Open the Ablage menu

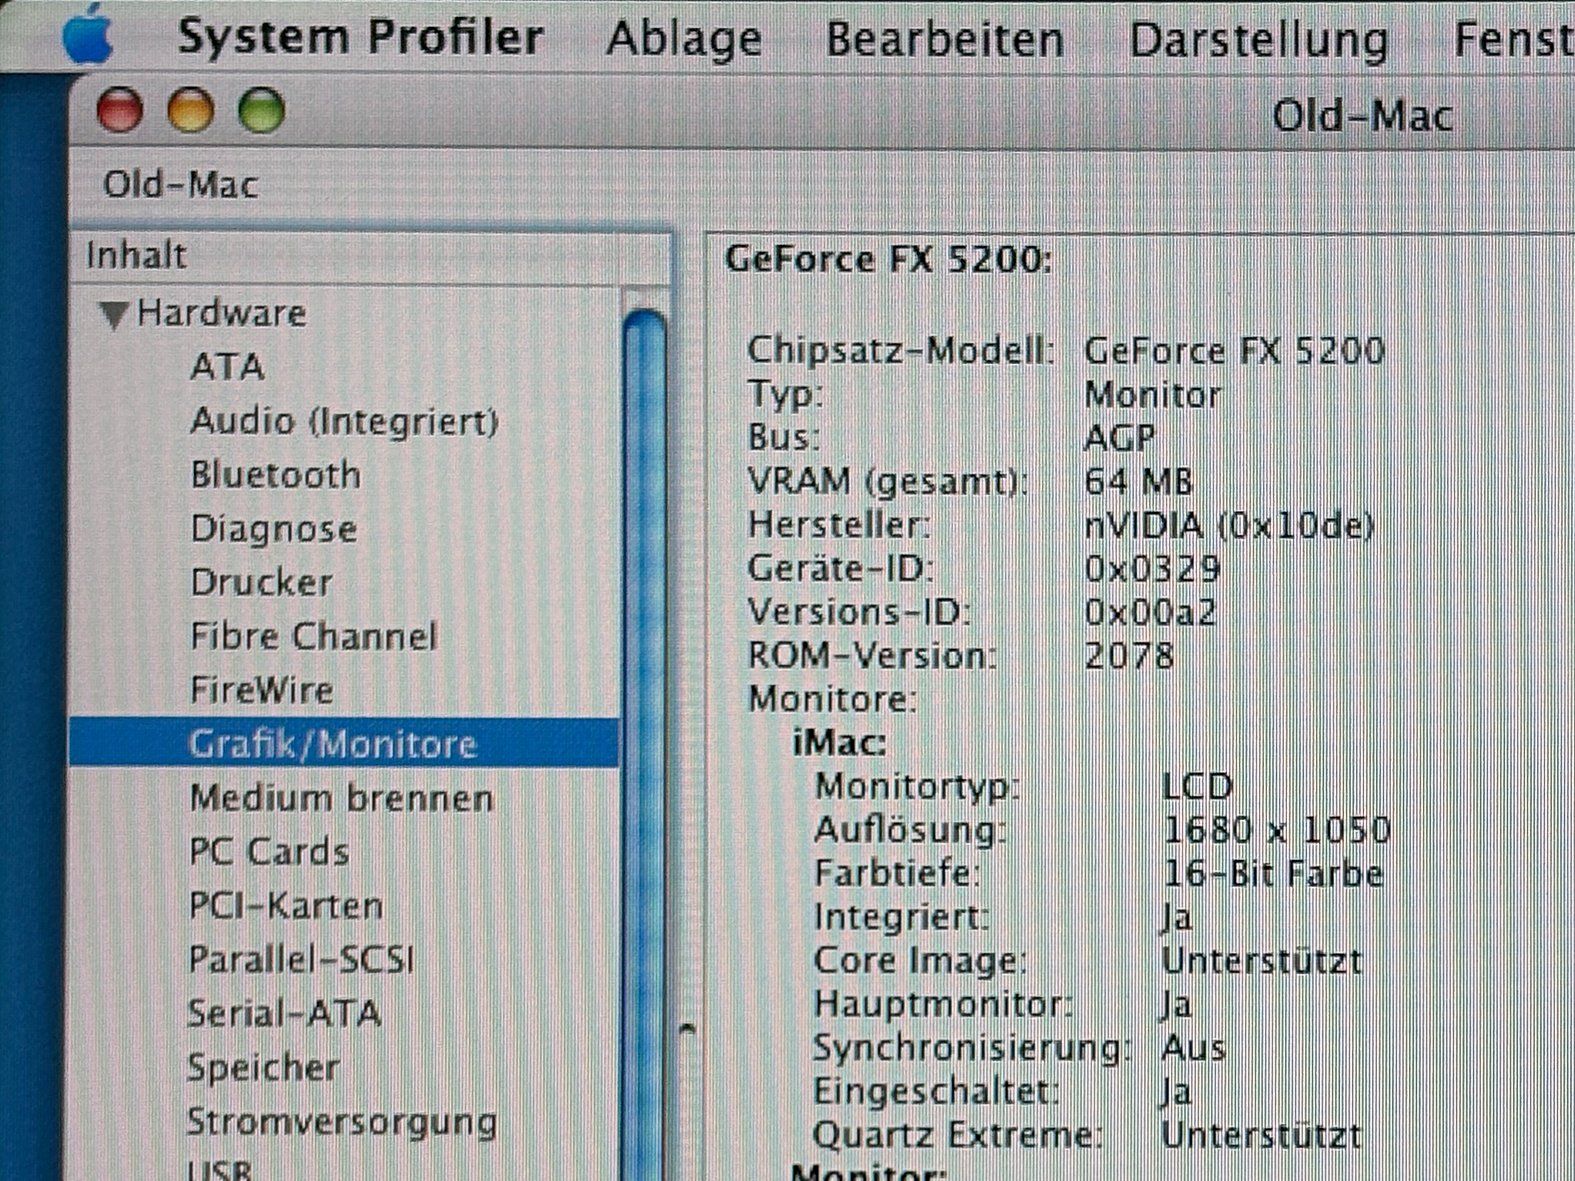coord(684,40)
